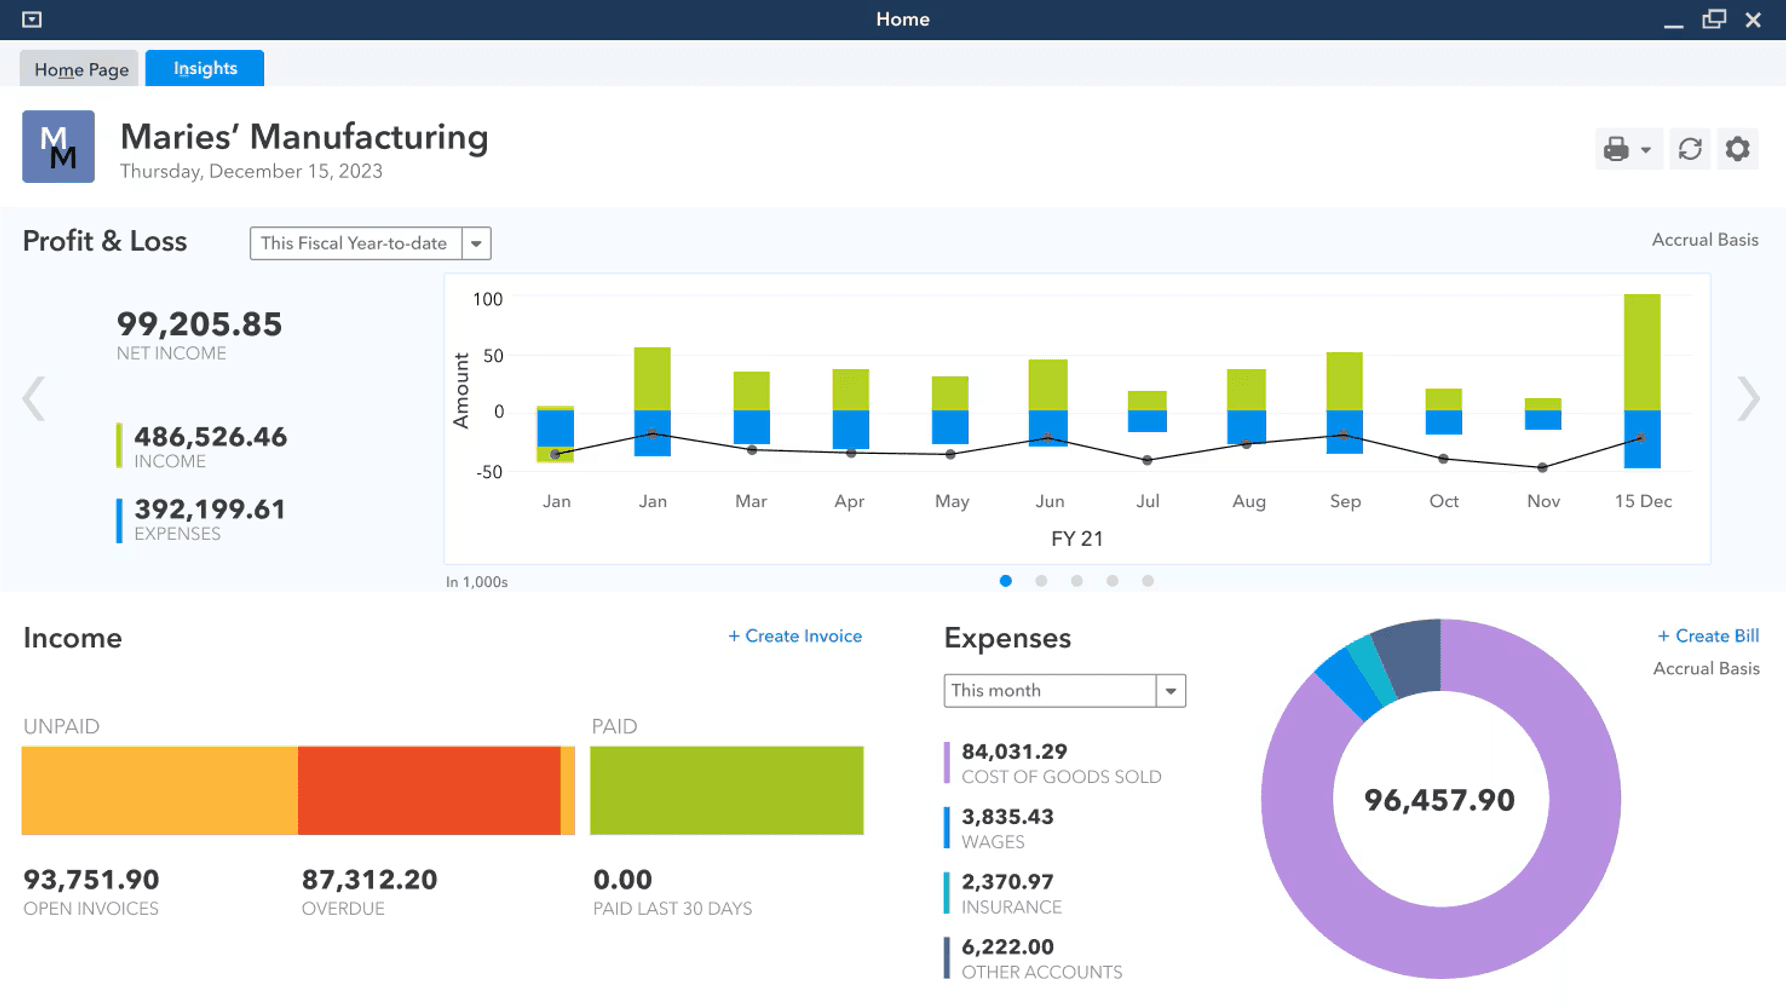Click the orange Open Invoices bar segment
This screenshot has width=1786, height=1006.
(x=160, y=790)
